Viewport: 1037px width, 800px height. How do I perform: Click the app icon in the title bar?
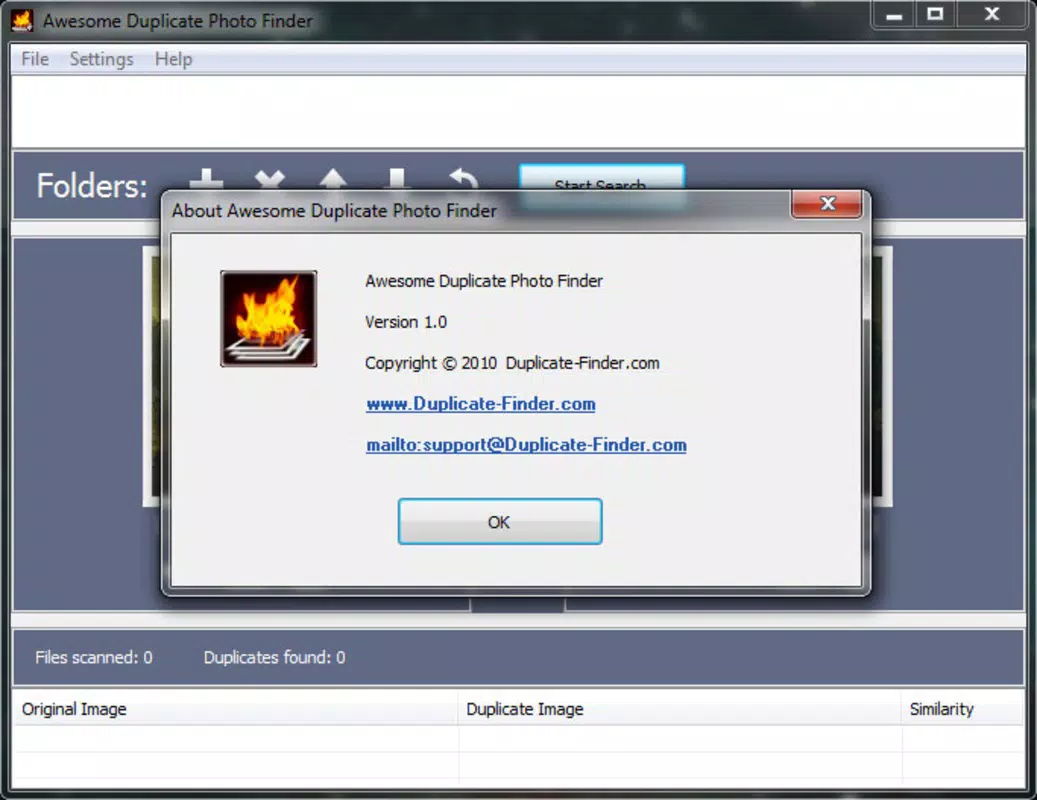(x=22, y=20)
